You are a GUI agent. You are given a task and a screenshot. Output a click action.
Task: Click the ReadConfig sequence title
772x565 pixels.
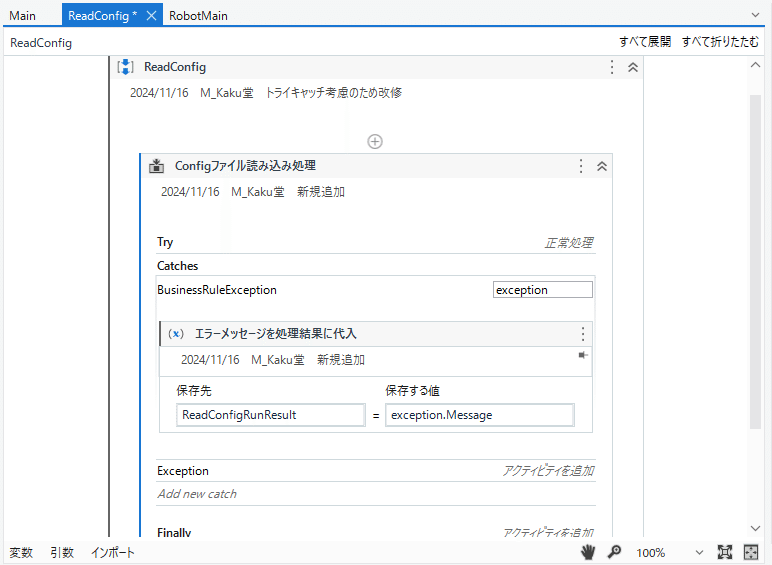pos(175,67)
